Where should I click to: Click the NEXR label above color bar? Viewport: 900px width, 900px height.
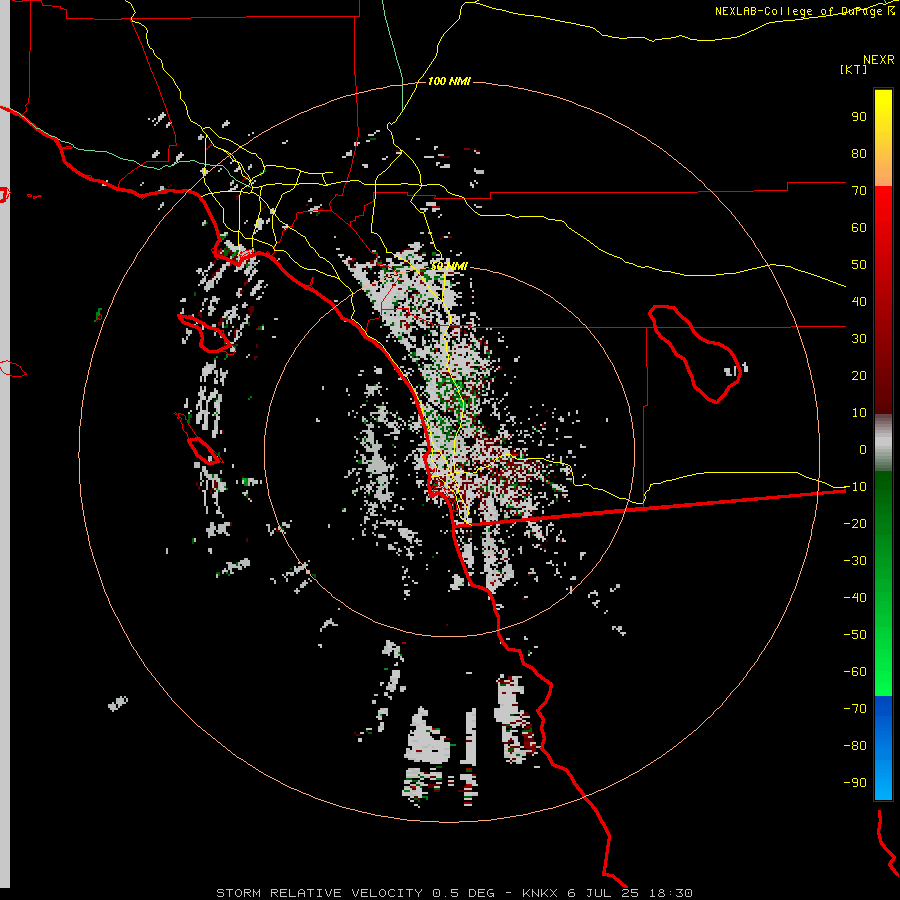(x=879, y=59)
